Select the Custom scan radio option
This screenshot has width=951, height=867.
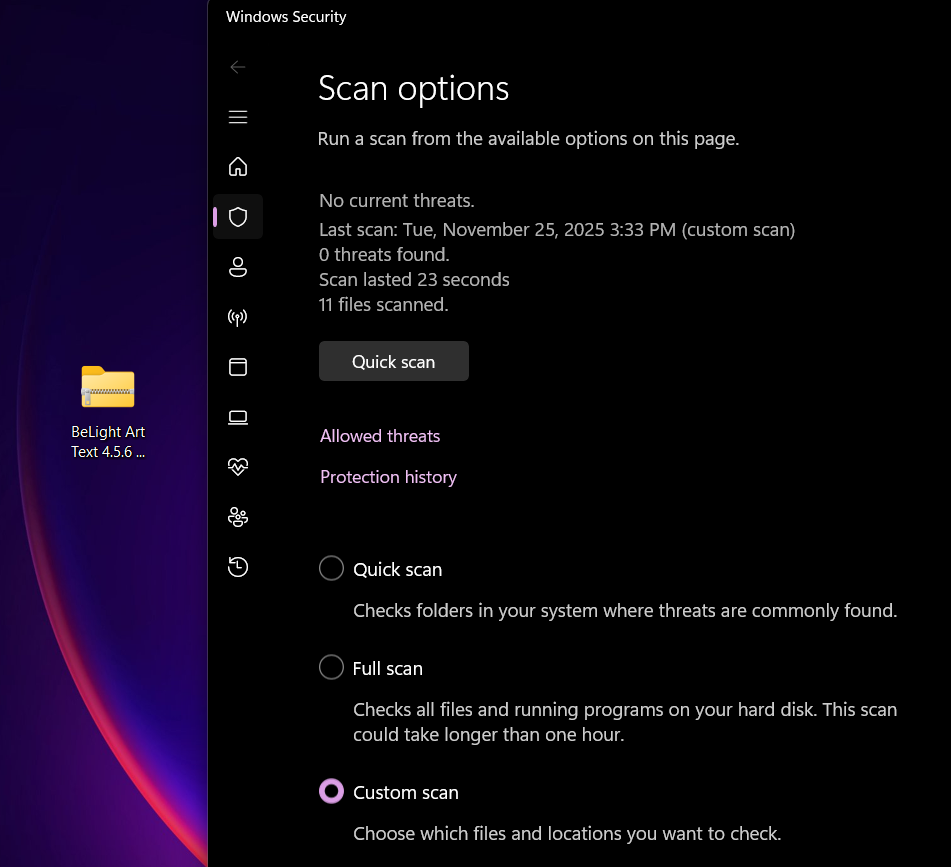pos(331,792)
